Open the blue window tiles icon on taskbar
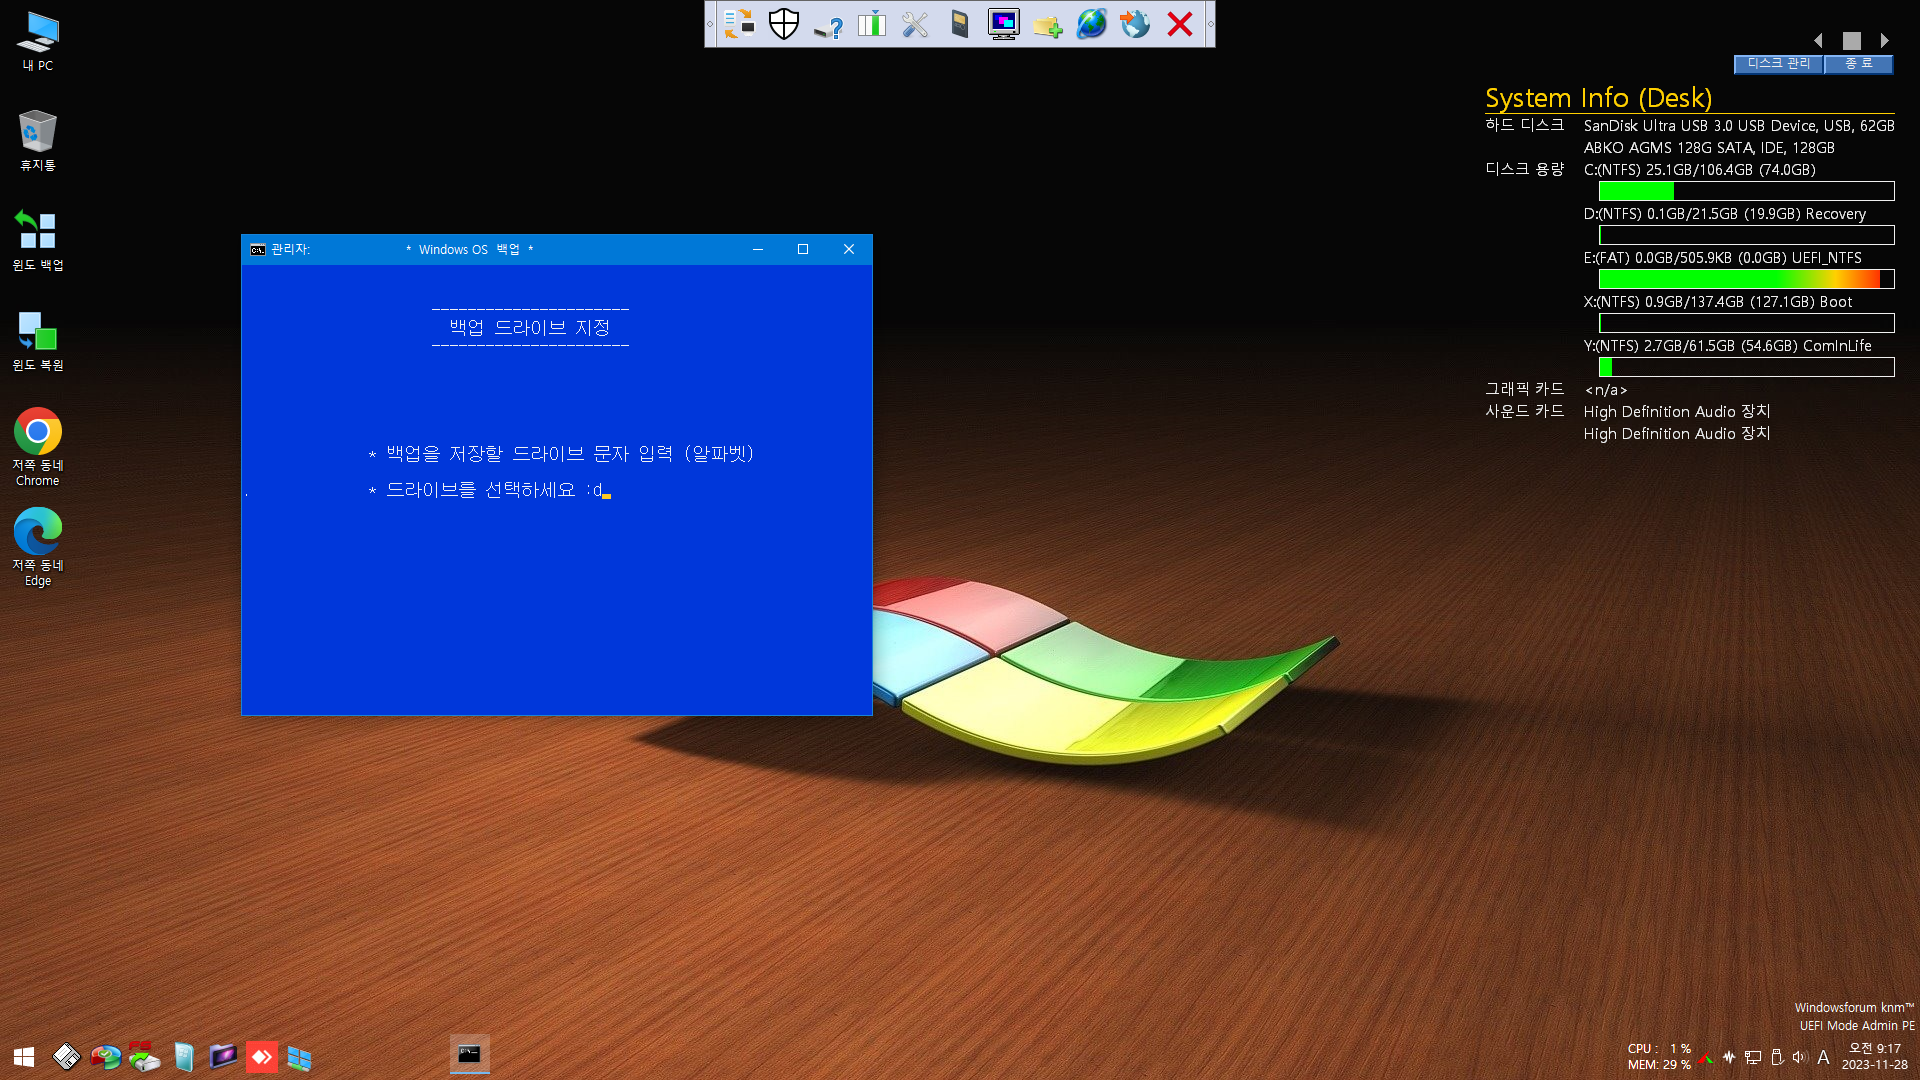 [299, 1057]
